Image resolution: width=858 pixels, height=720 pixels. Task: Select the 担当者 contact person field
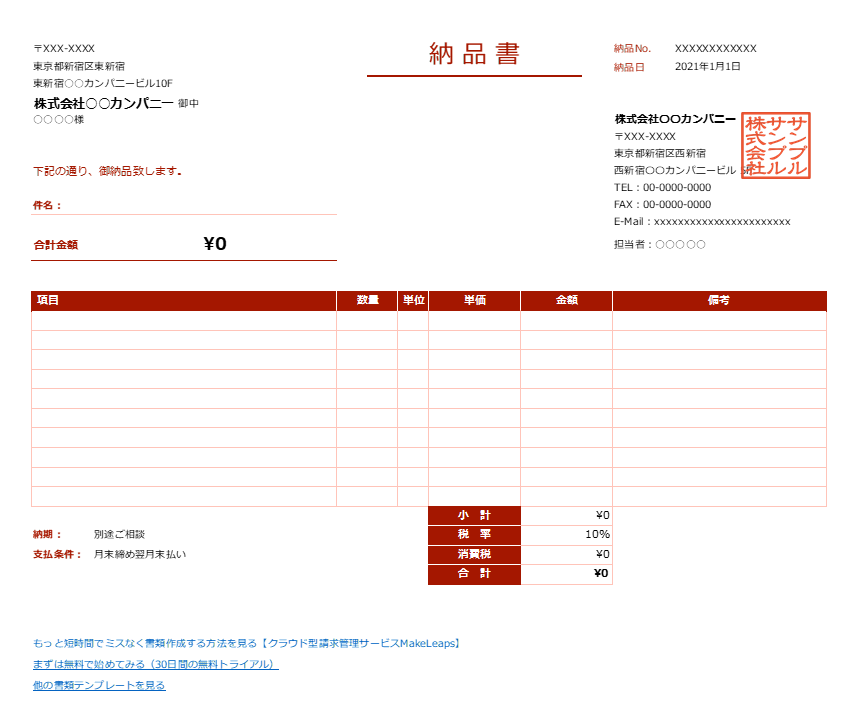tap(660, 244)
